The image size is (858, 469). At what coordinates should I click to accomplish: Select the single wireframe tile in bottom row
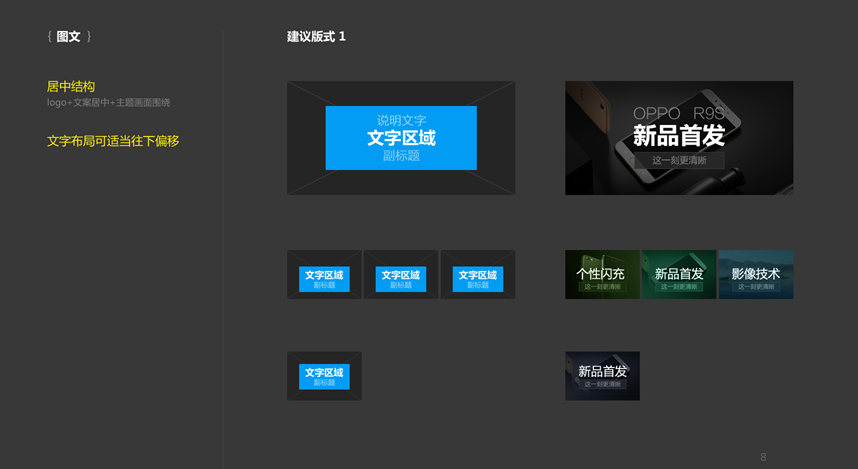[x=324, y=376]
